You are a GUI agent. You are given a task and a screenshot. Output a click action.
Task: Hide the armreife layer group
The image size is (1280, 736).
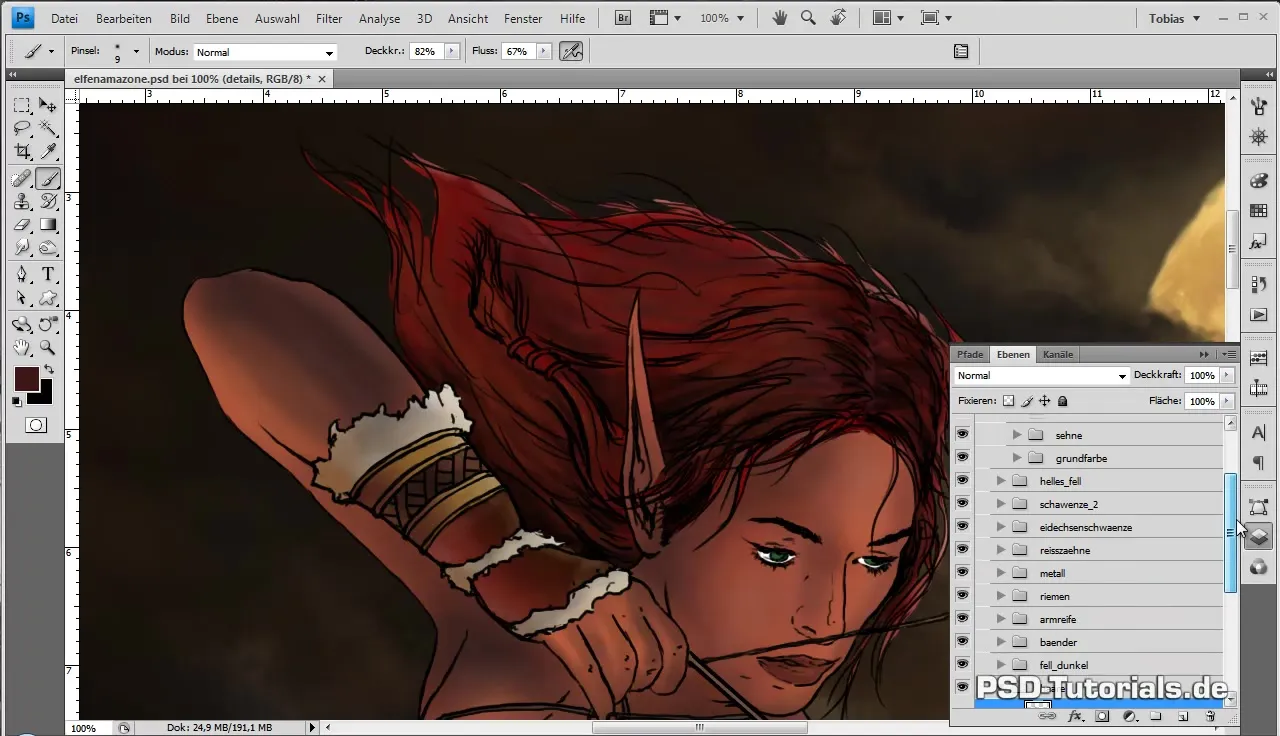tap(963, 619)
